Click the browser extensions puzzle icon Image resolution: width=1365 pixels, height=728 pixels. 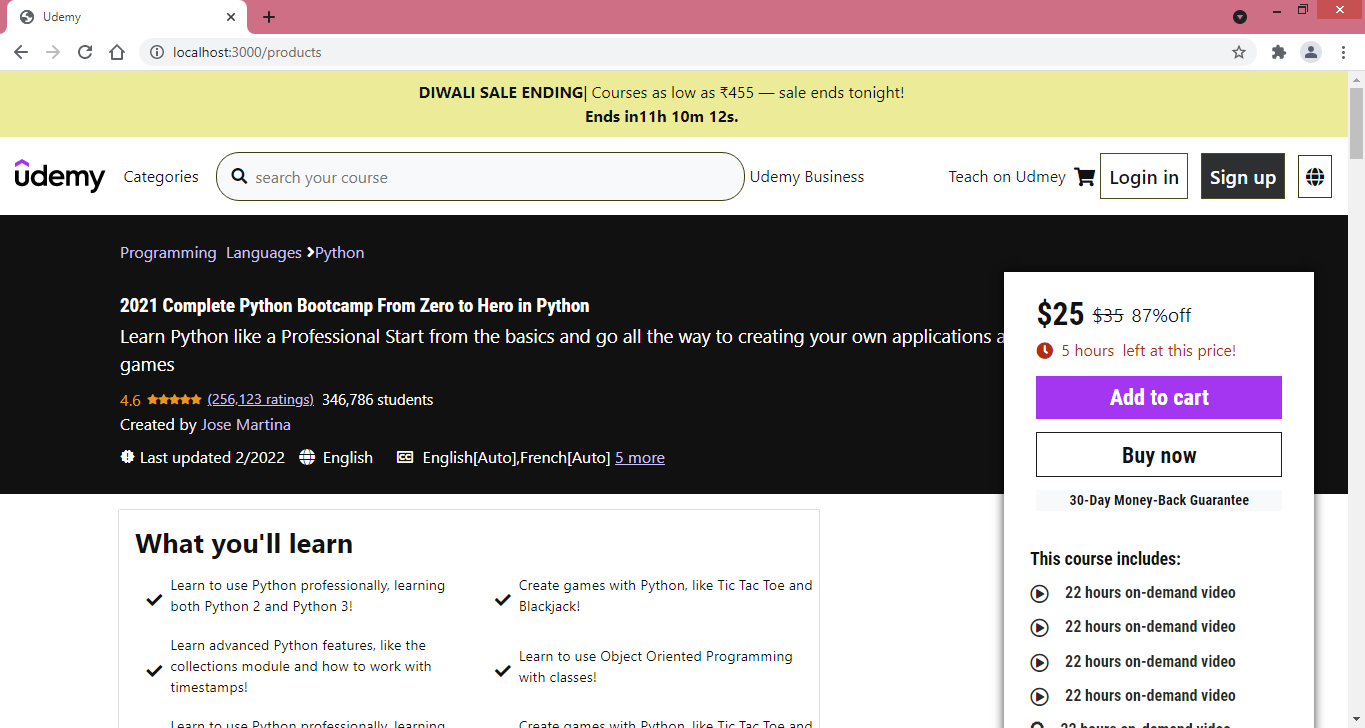pyautogui.click(x=1278, y=51)
